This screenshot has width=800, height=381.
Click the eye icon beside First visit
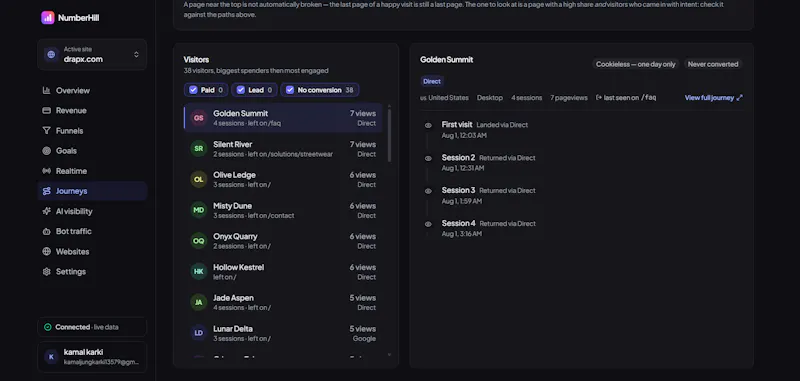pyautogui.click(x=428, y=125)
